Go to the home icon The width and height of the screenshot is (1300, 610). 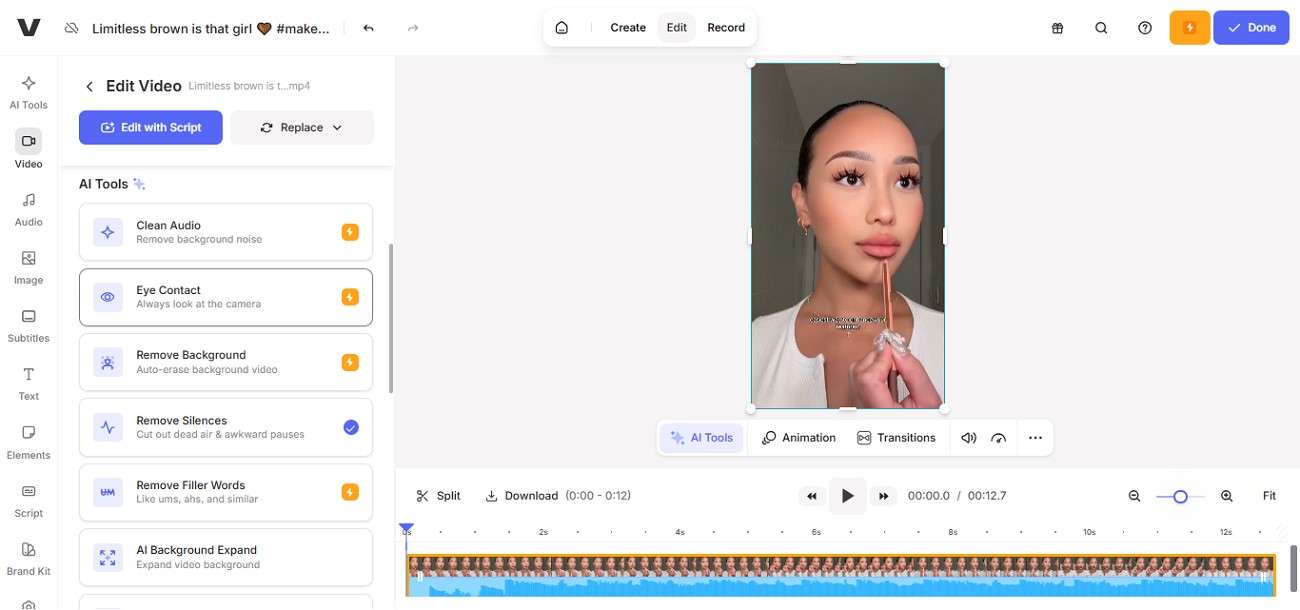point(562,28)
